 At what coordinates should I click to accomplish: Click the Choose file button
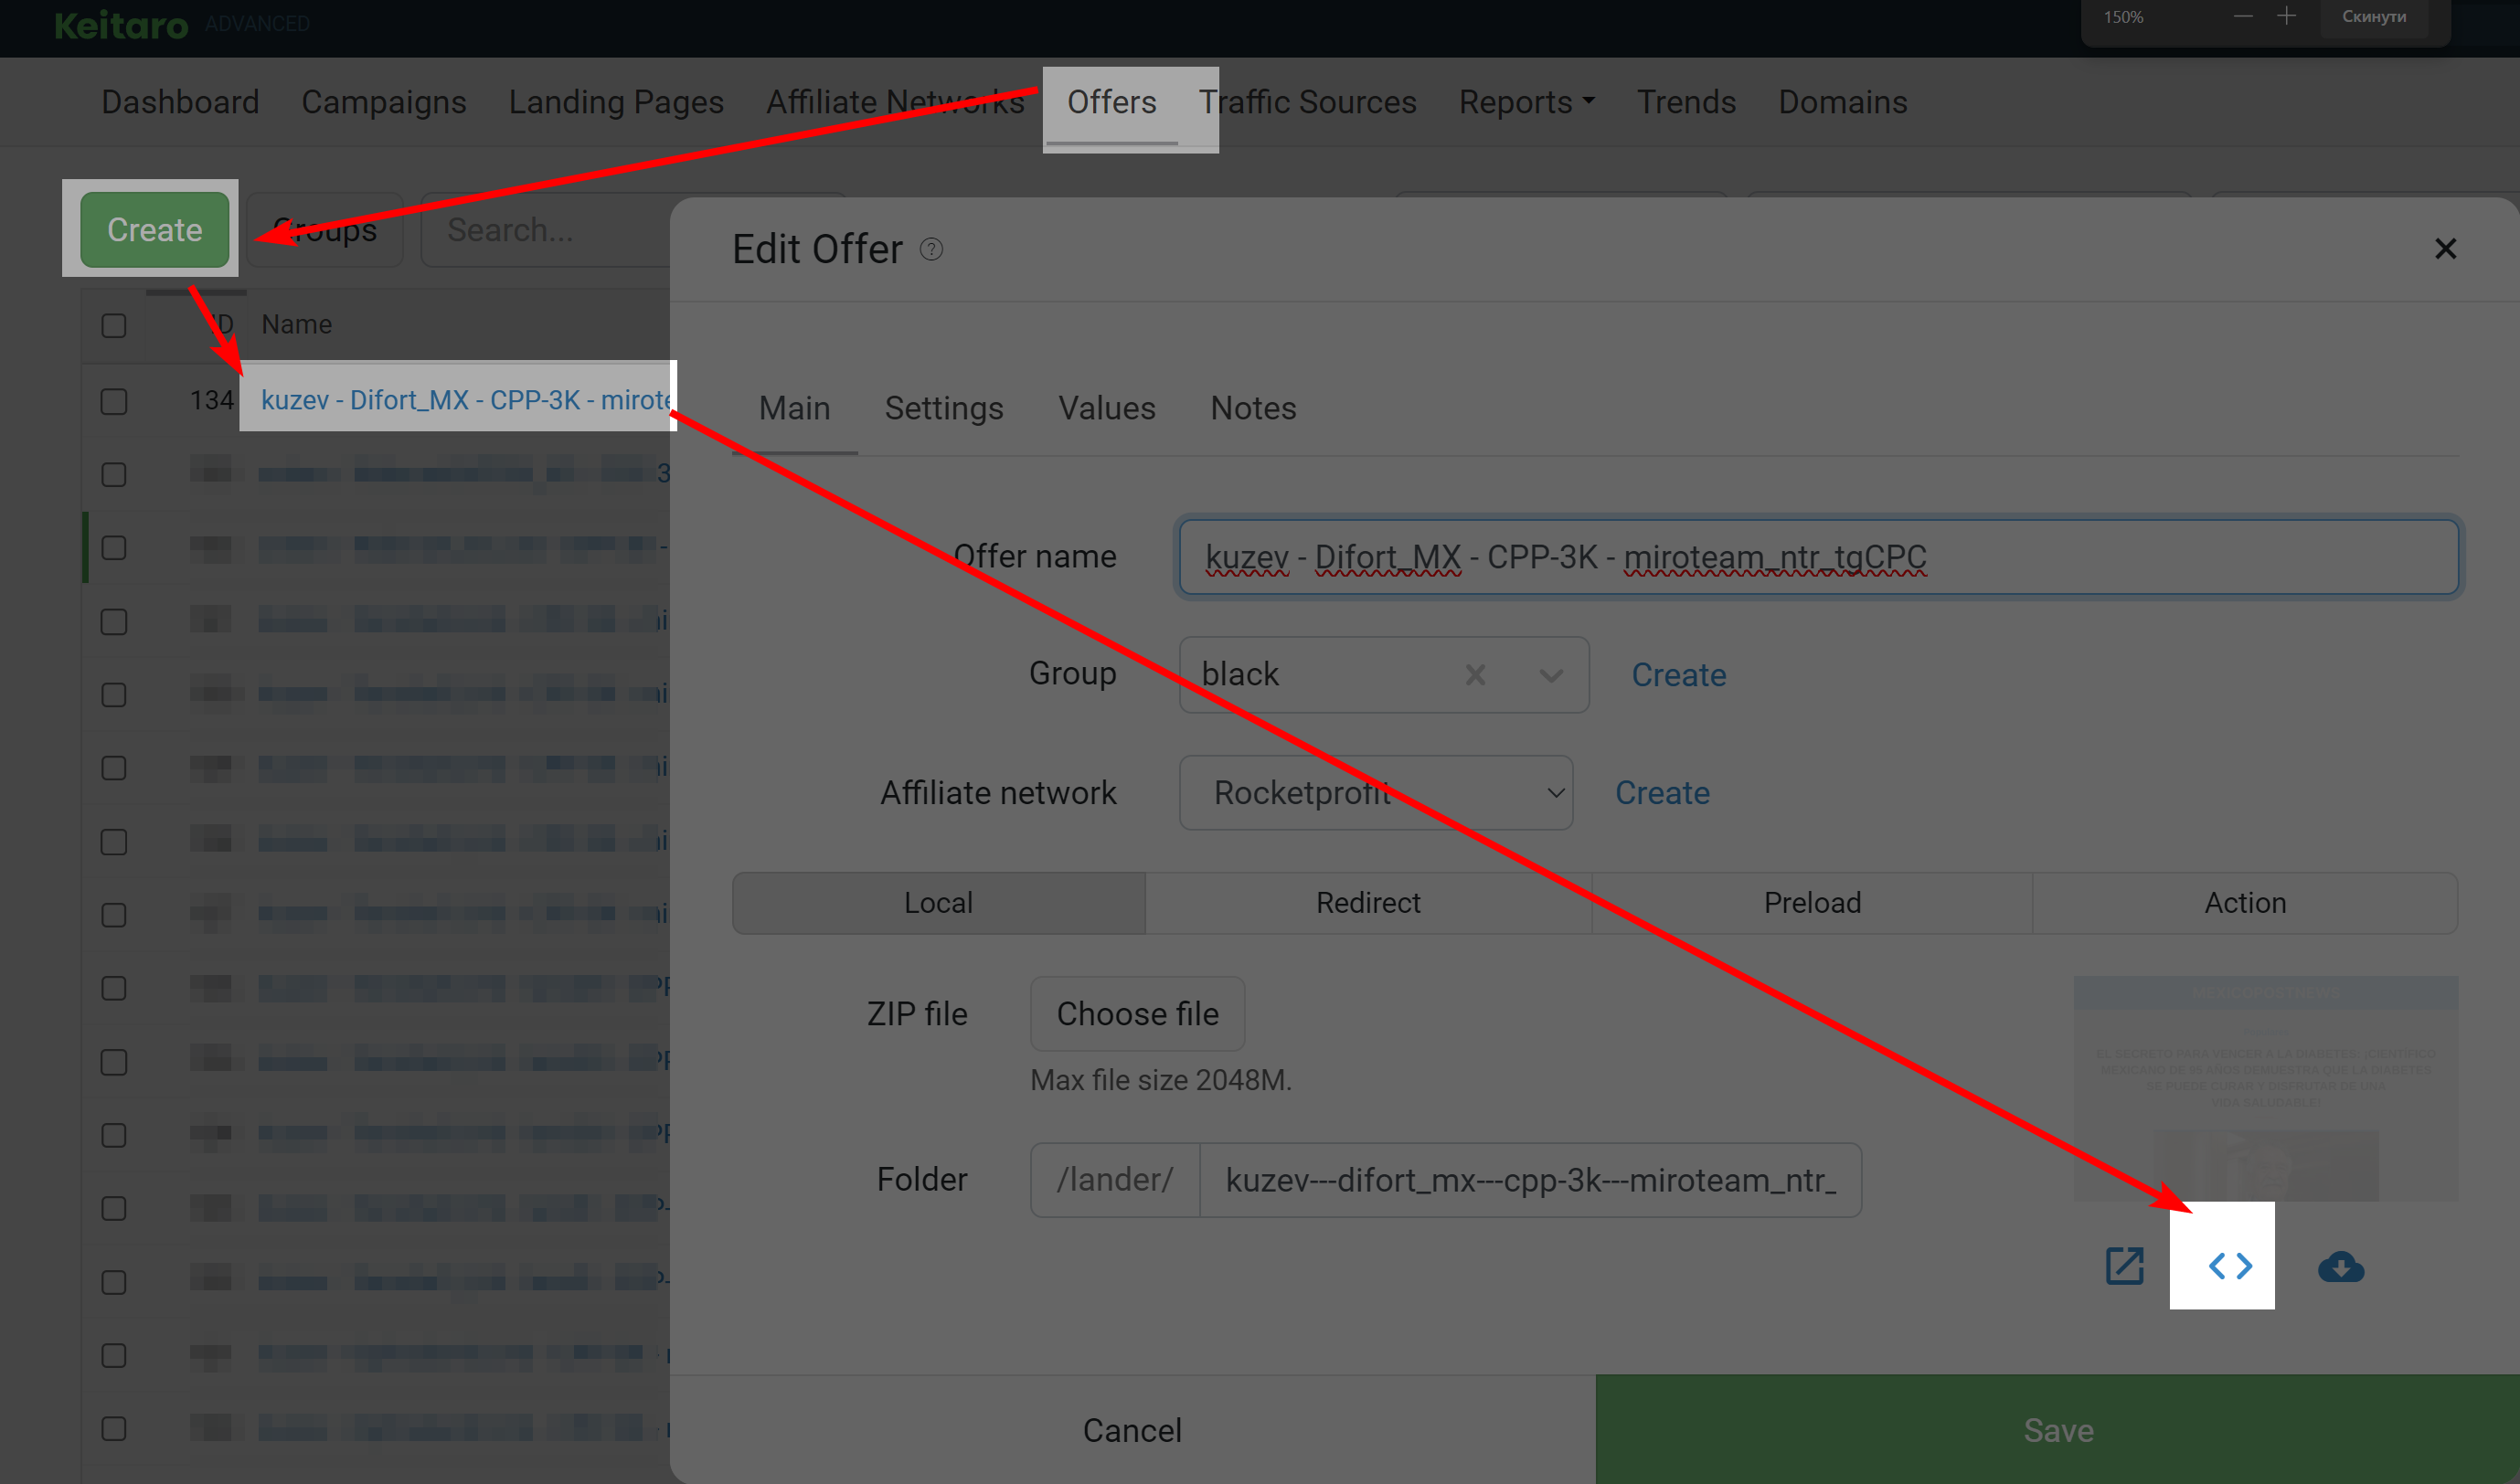click(x=1137, y=1014)
